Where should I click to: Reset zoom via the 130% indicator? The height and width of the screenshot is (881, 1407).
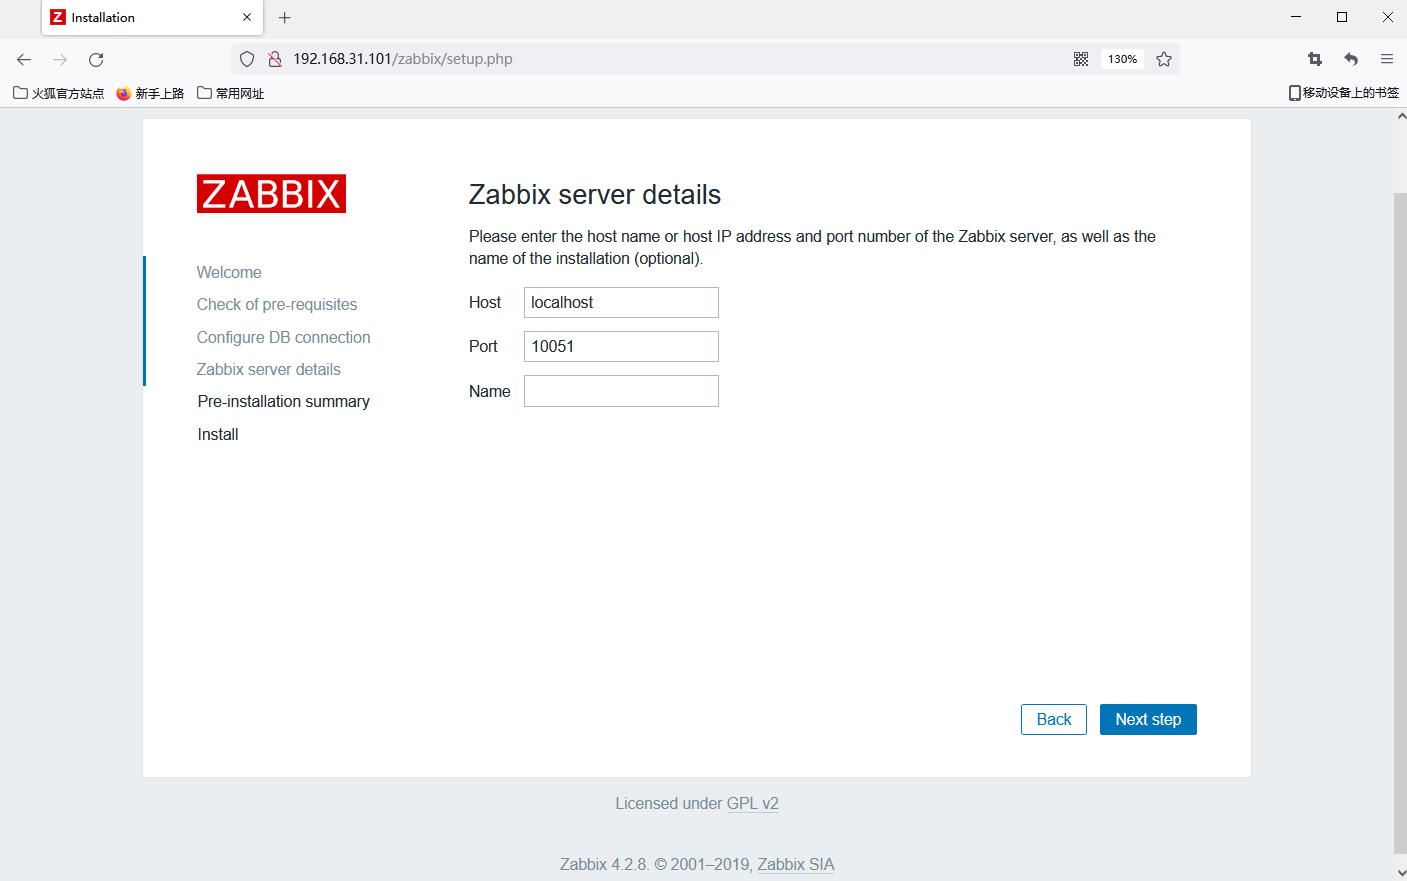click(1122, 58)
